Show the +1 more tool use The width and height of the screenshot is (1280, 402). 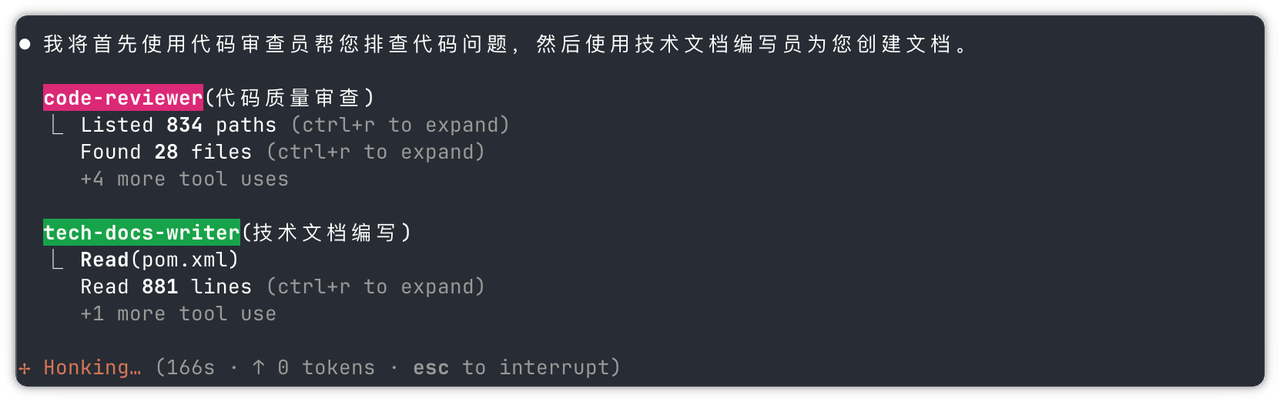178,314
